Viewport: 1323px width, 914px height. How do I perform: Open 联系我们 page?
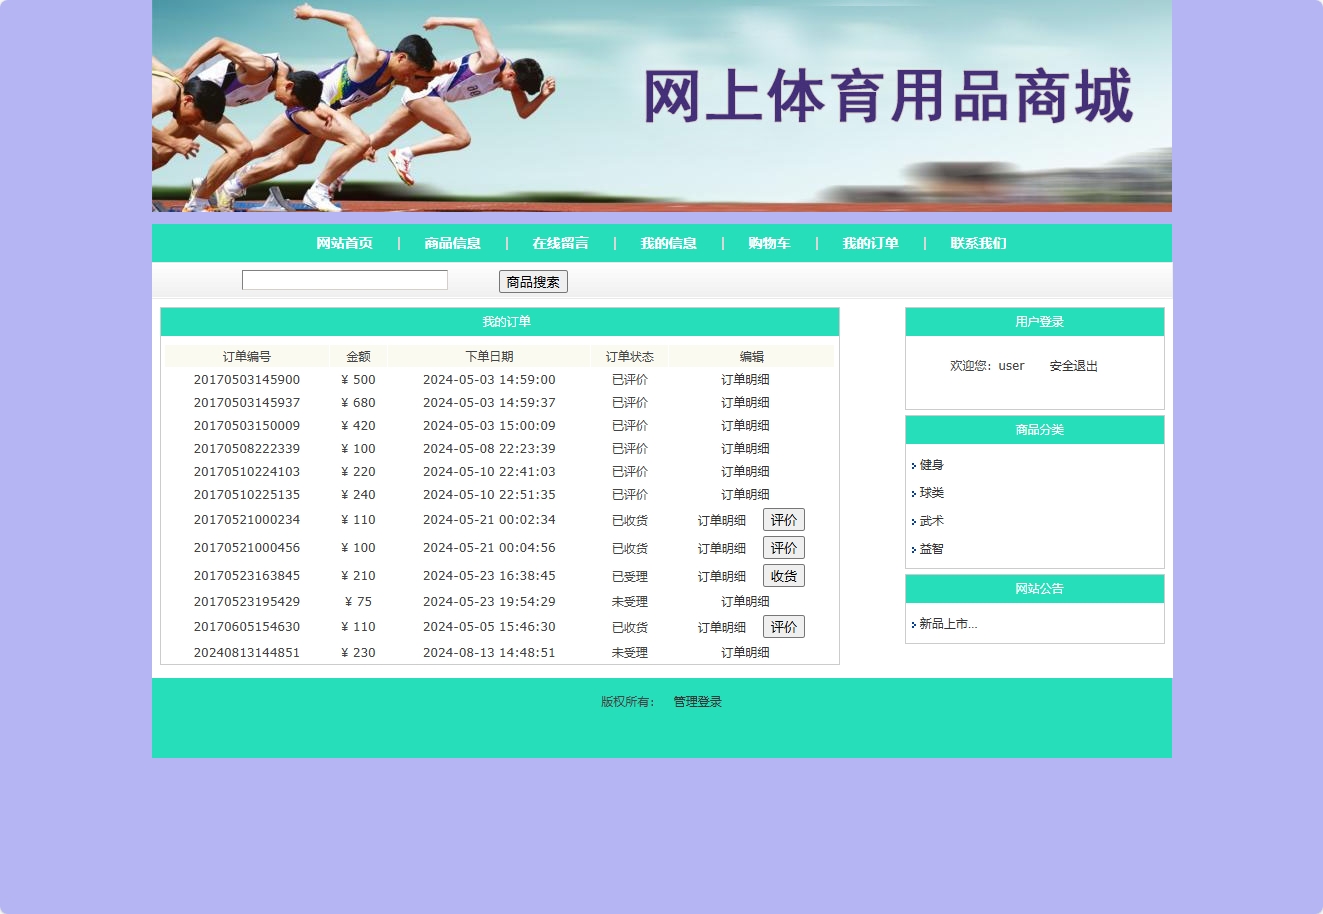980,243
